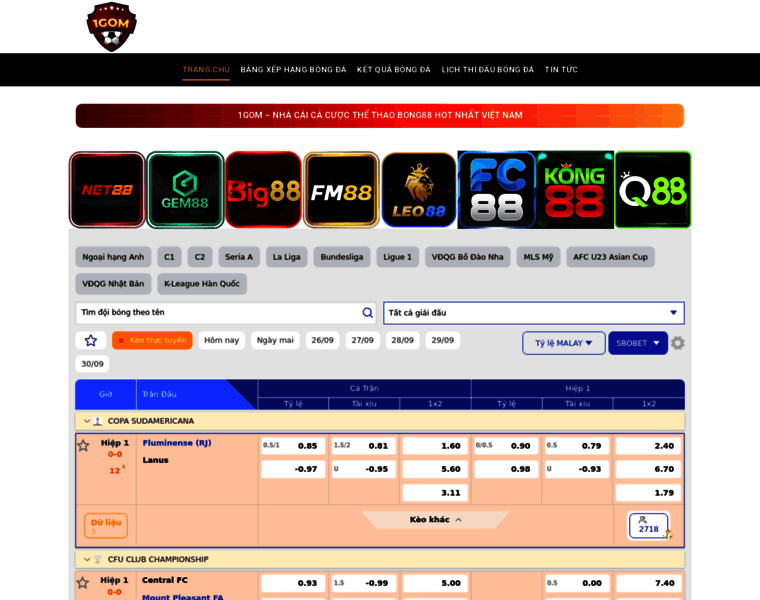
Task: Select the 30/09 date tab
Action: coord(93,364)
